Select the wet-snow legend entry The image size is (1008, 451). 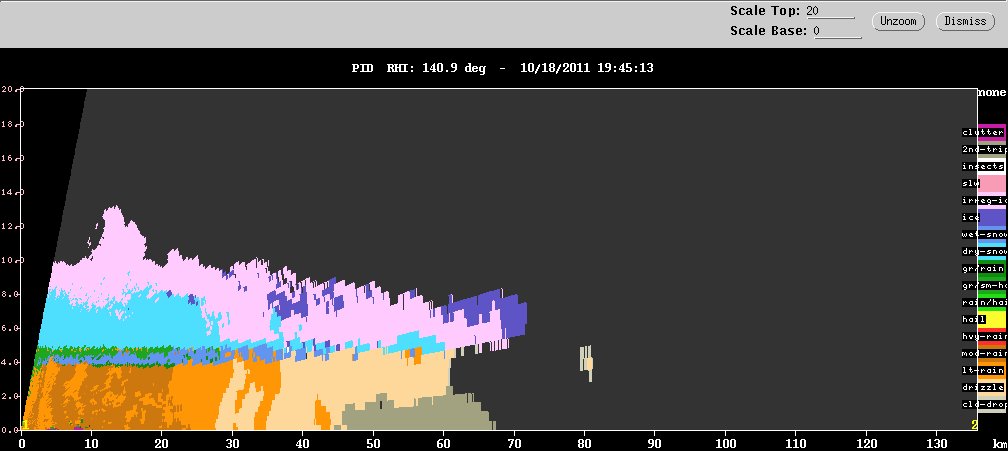(984, 234)
